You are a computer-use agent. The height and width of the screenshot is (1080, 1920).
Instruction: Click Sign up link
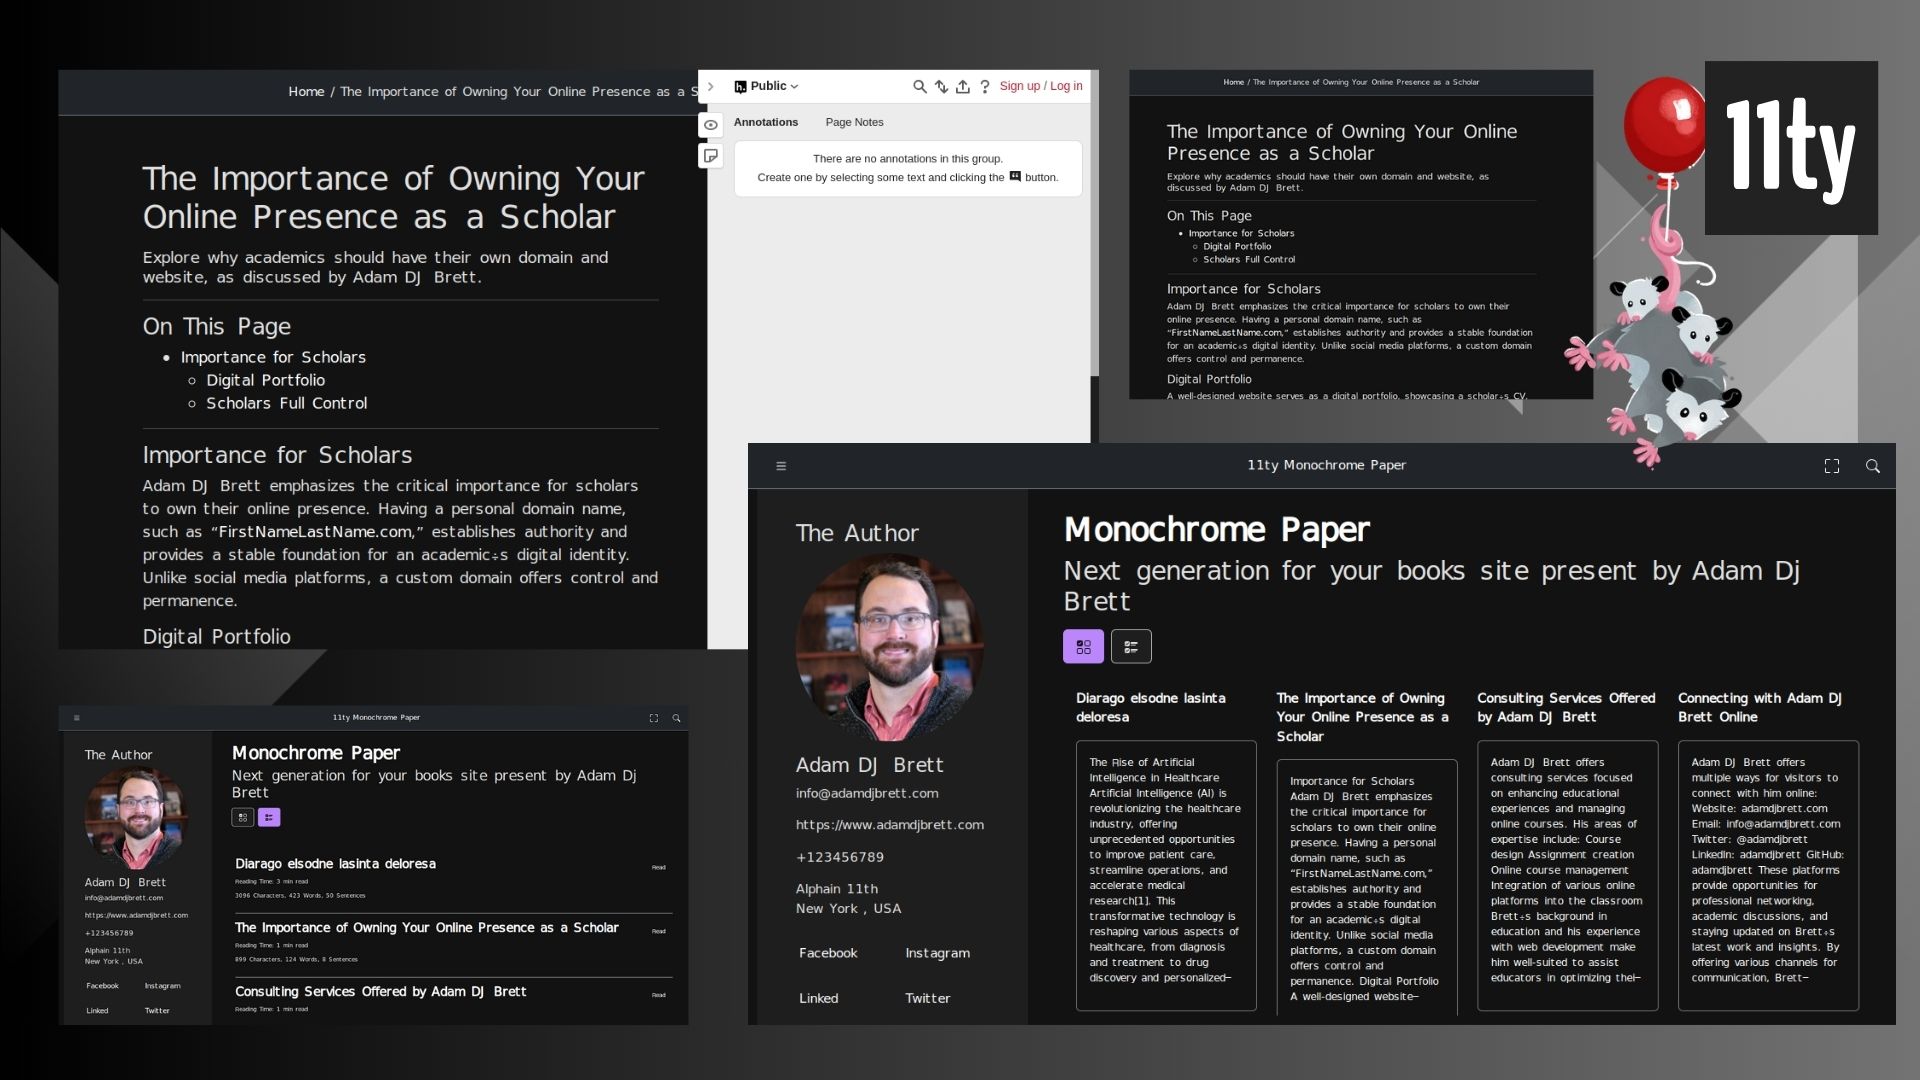[1019, 87]
